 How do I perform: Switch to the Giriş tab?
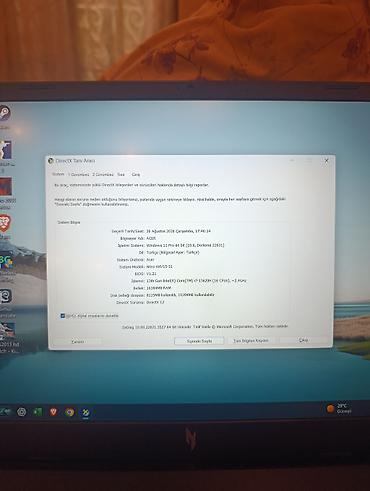pyautogui.click(x=136, y=174)
